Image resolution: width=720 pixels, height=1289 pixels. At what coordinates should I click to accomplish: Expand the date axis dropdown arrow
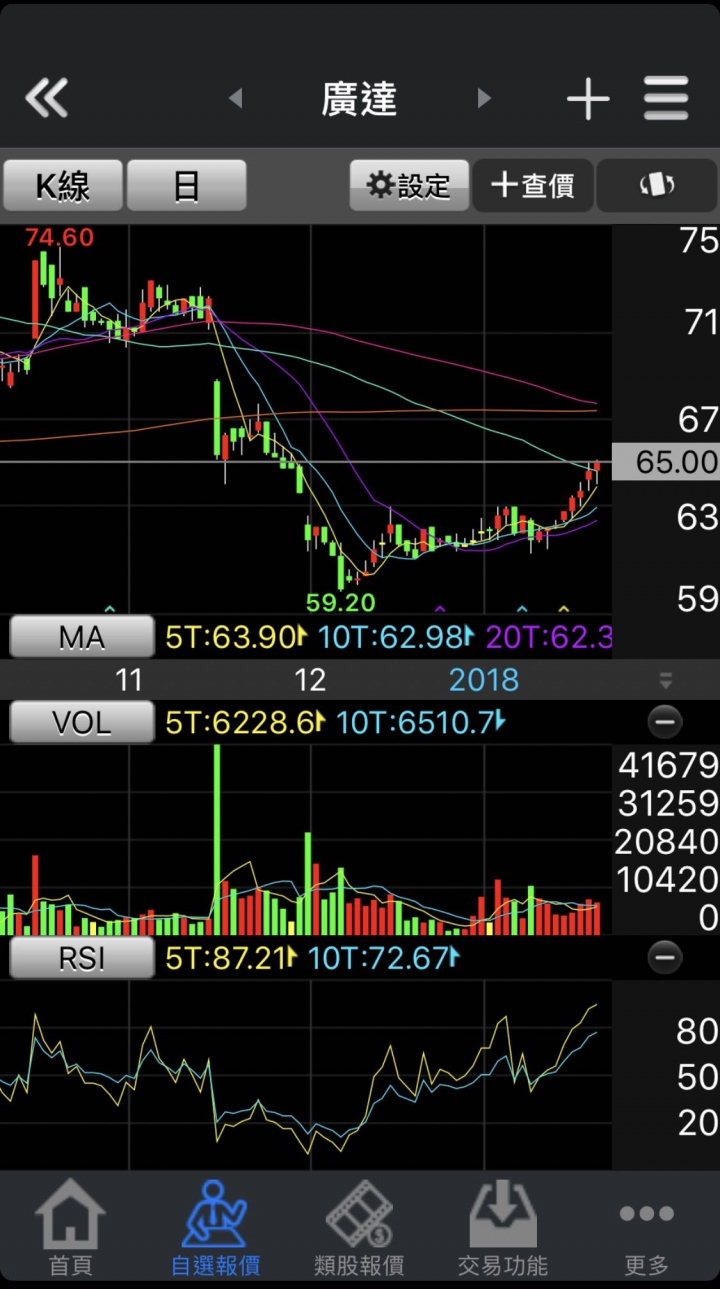(666, 681)
